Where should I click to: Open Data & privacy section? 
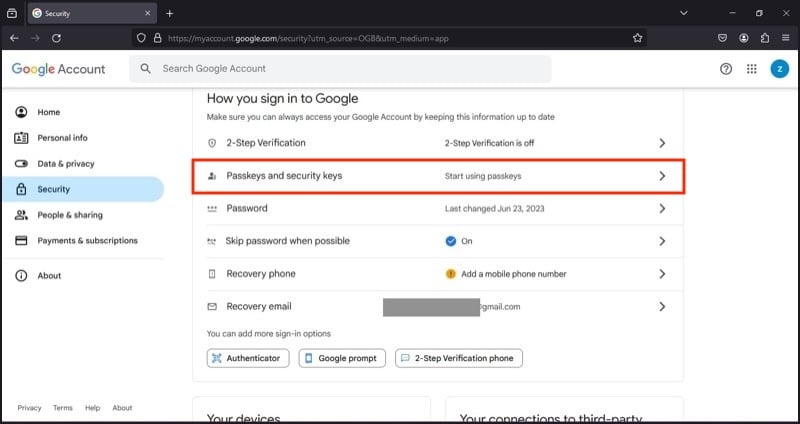pos(83,164)
